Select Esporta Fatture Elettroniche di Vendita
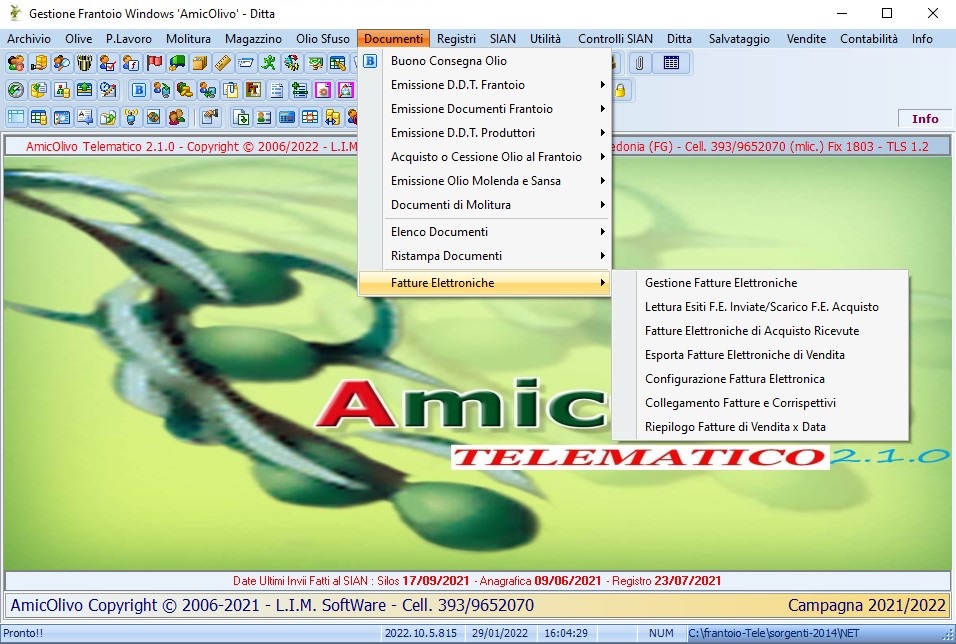This screenshot has height=644, width=956. click(760, 355)
